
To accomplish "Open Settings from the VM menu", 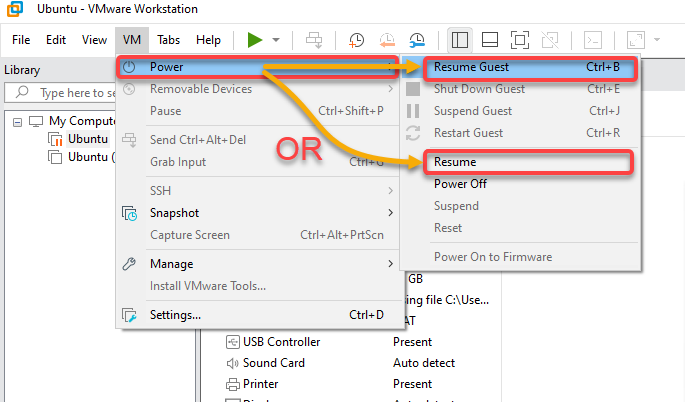I will tap(258, 315).
